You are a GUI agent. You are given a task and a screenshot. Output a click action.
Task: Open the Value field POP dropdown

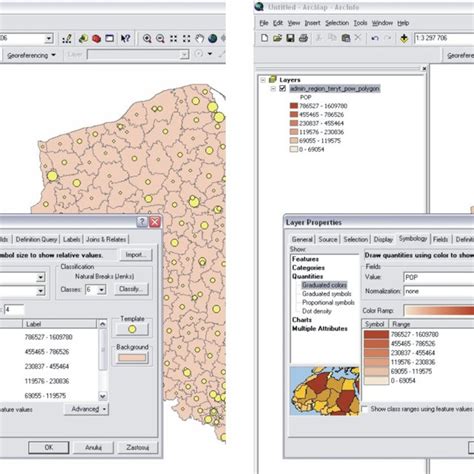pos(439,277)
